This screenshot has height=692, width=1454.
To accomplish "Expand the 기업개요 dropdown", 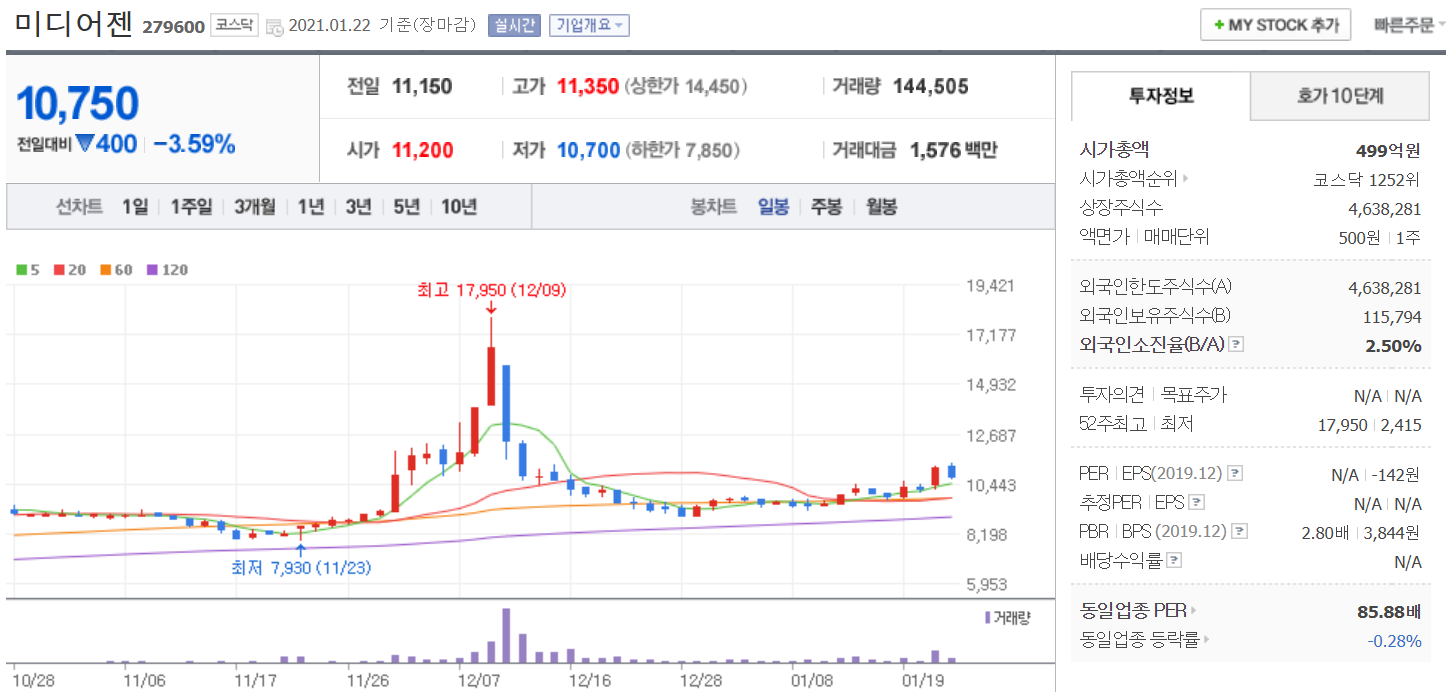I will [x=589, y=26].
